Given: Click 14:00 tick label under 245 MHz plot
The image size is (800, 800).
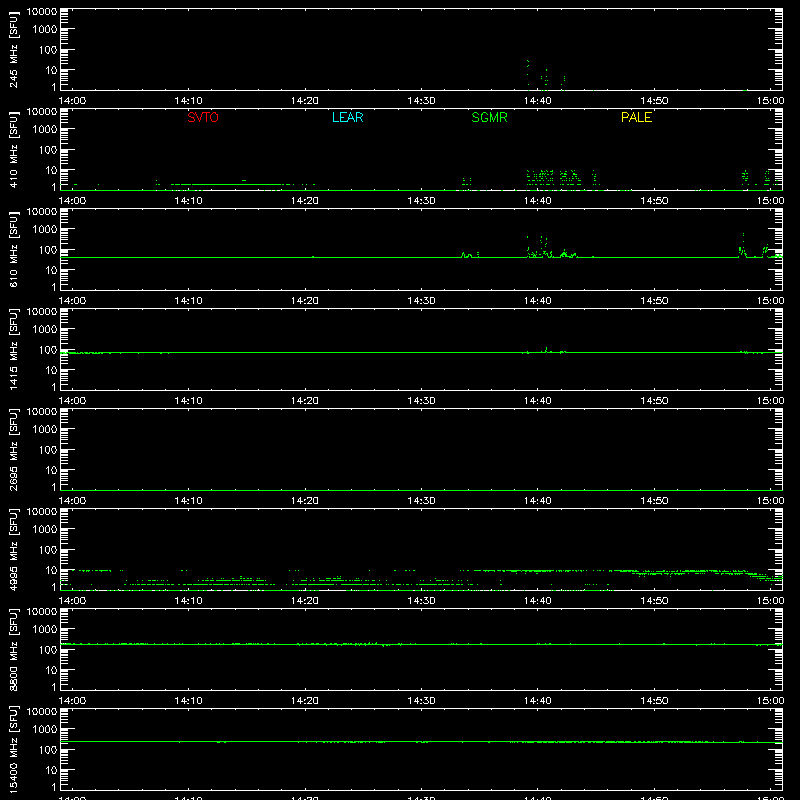Looking at the screenshot, I should click(72, 101).
